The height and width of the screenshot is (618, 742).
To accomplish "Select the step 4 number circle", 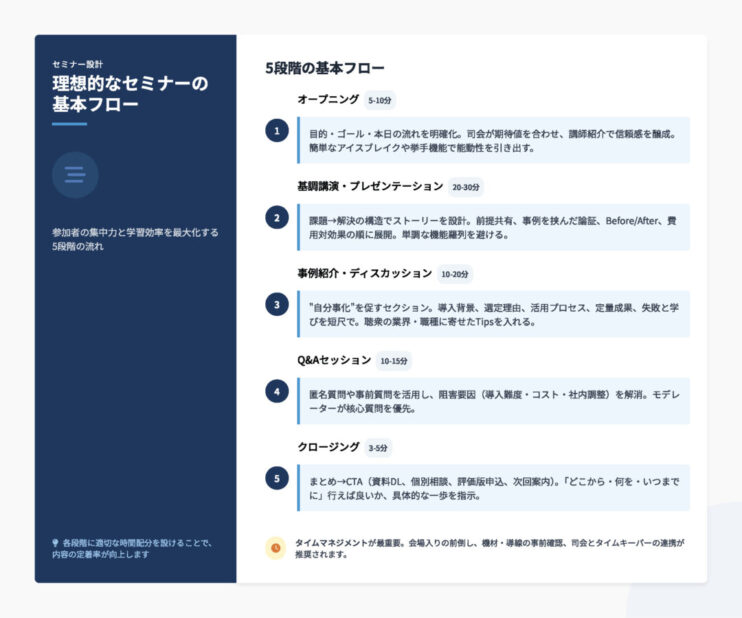I will pos(276,391).
